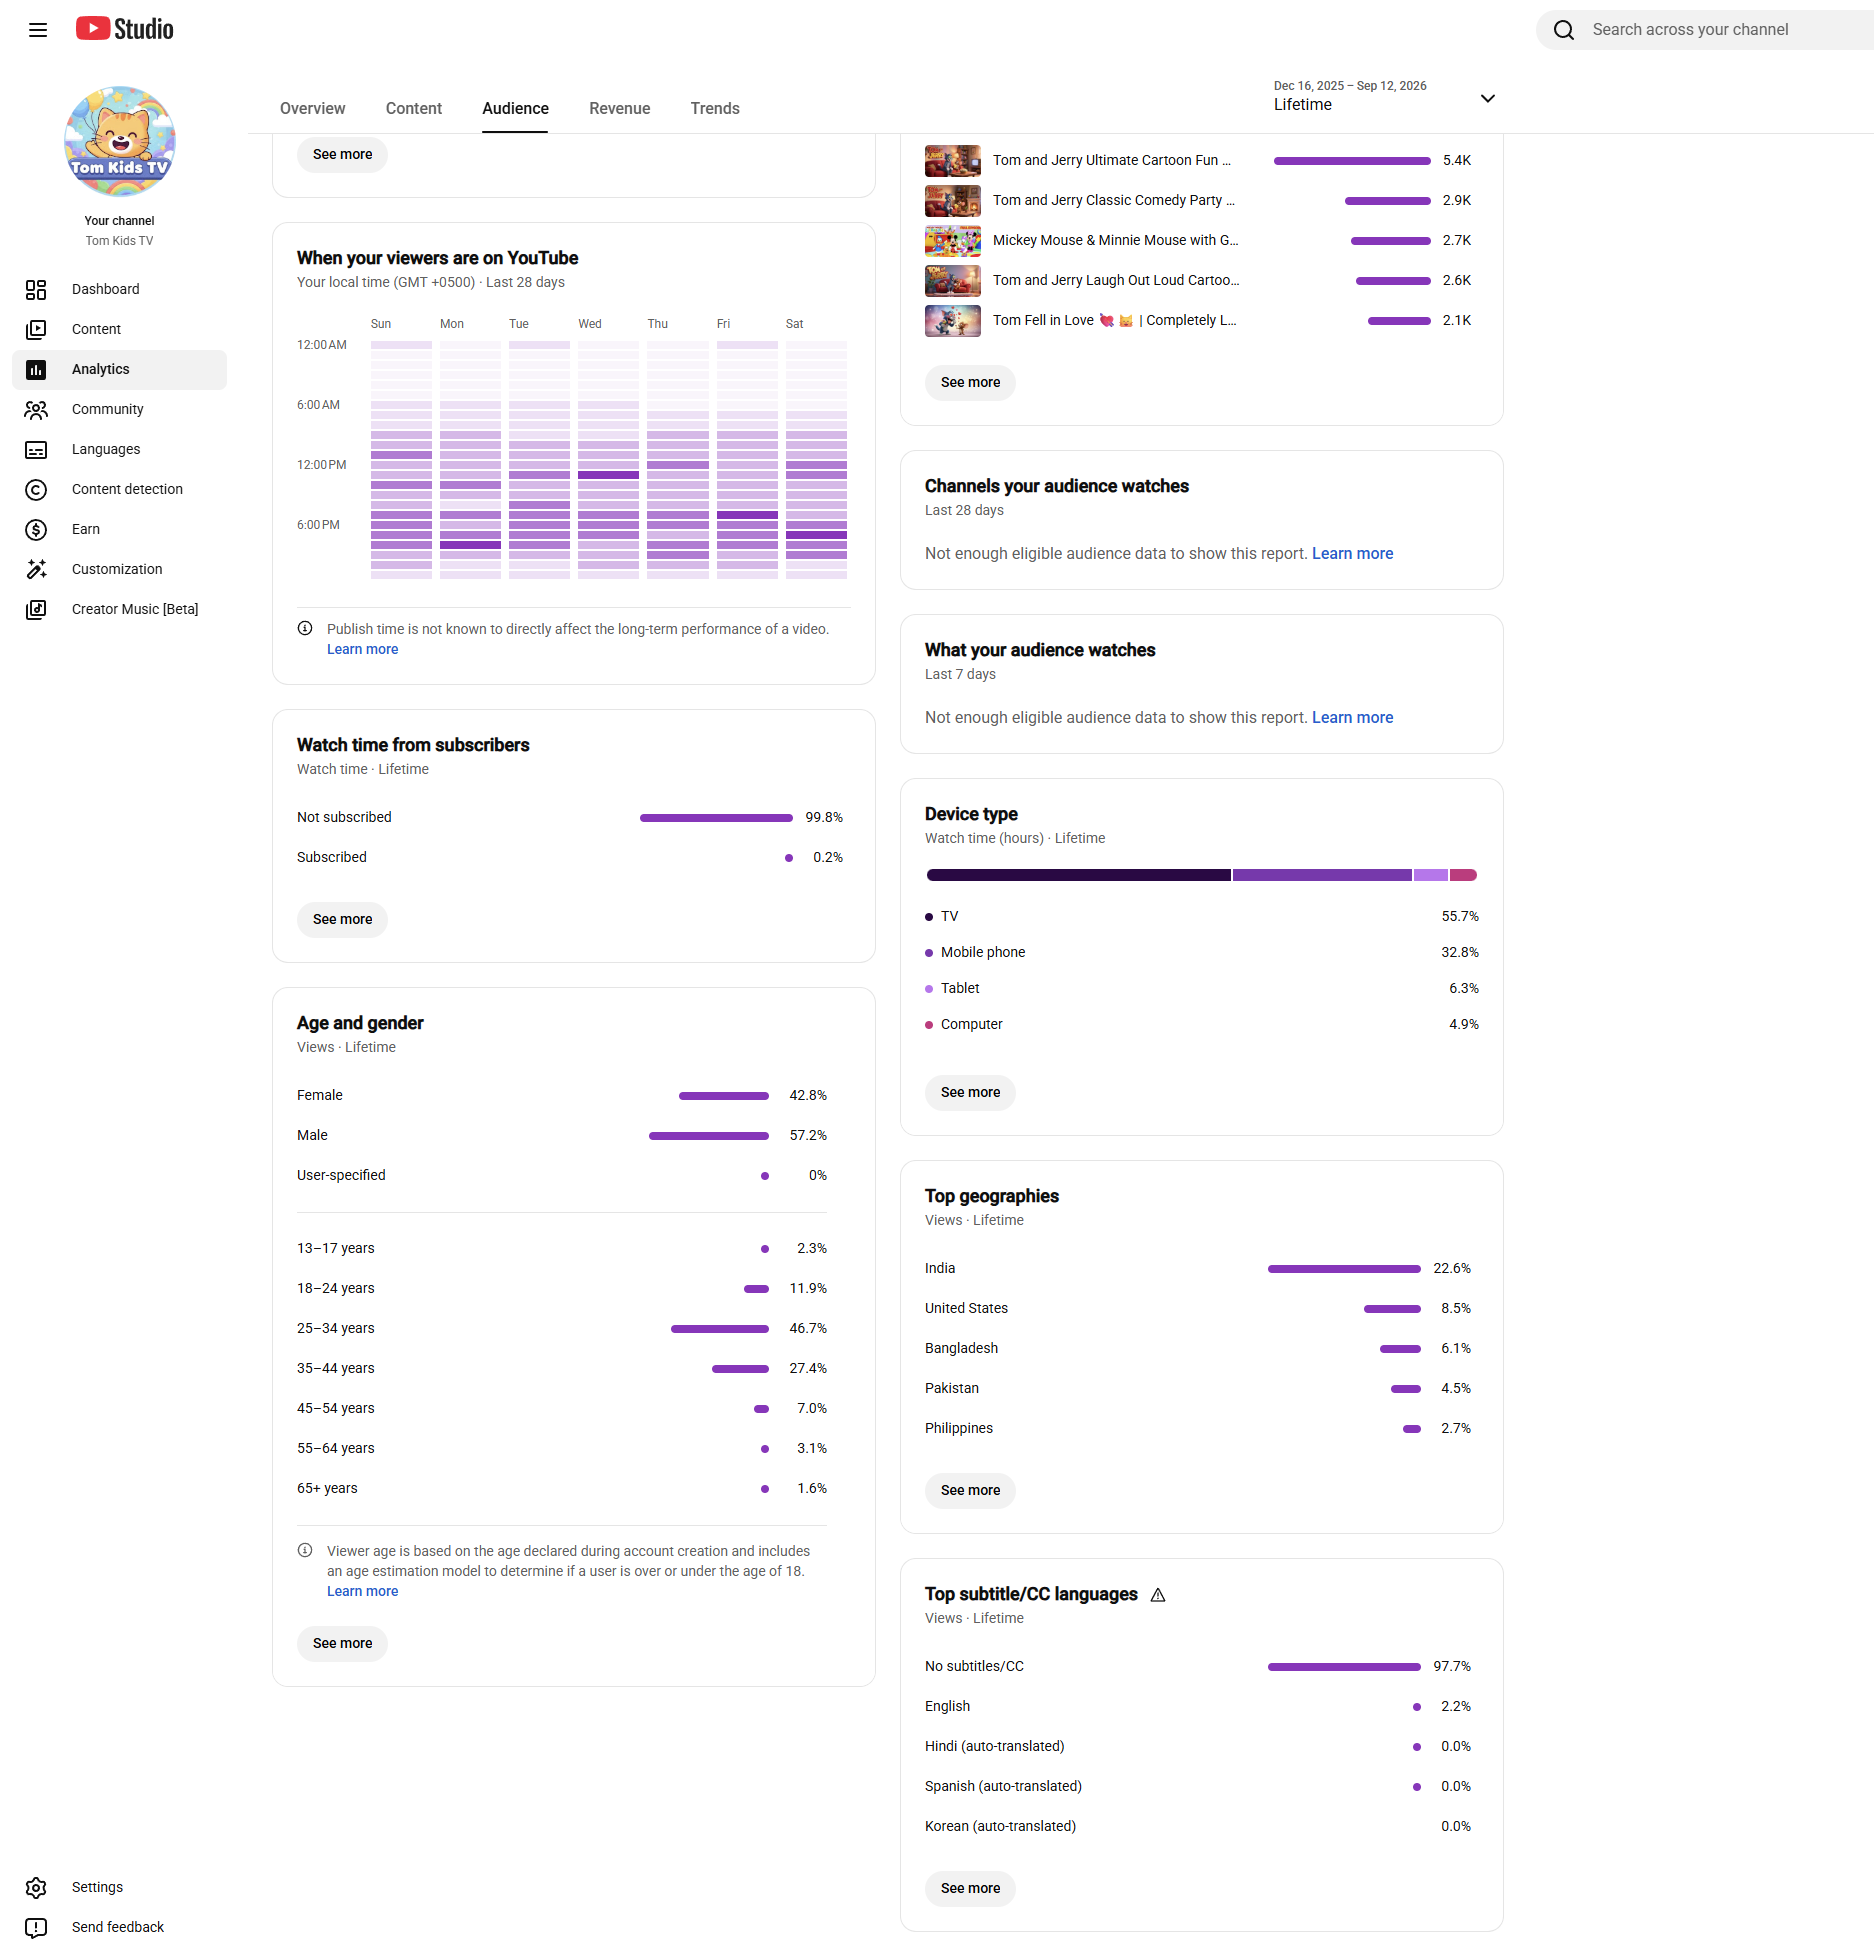Click See more in Top geographies card
The width and height of the screenshot is (1874, 1952).
tap(970, 1490)
